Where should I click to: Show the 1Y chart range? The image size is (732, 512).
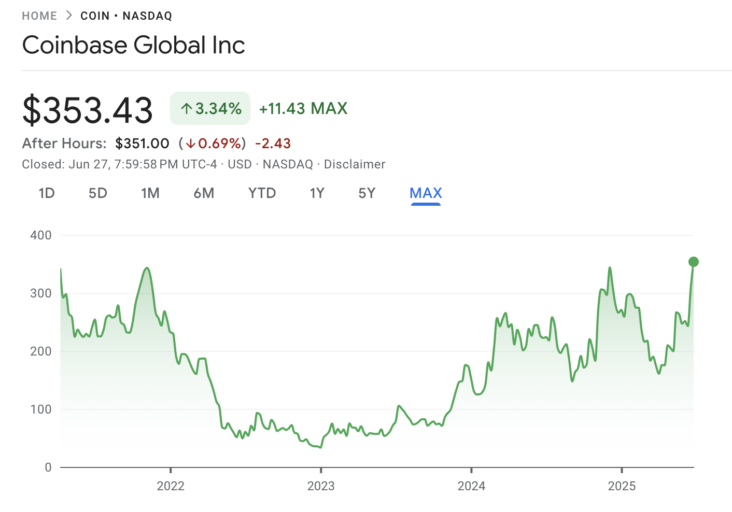click(x=316, y=193)
